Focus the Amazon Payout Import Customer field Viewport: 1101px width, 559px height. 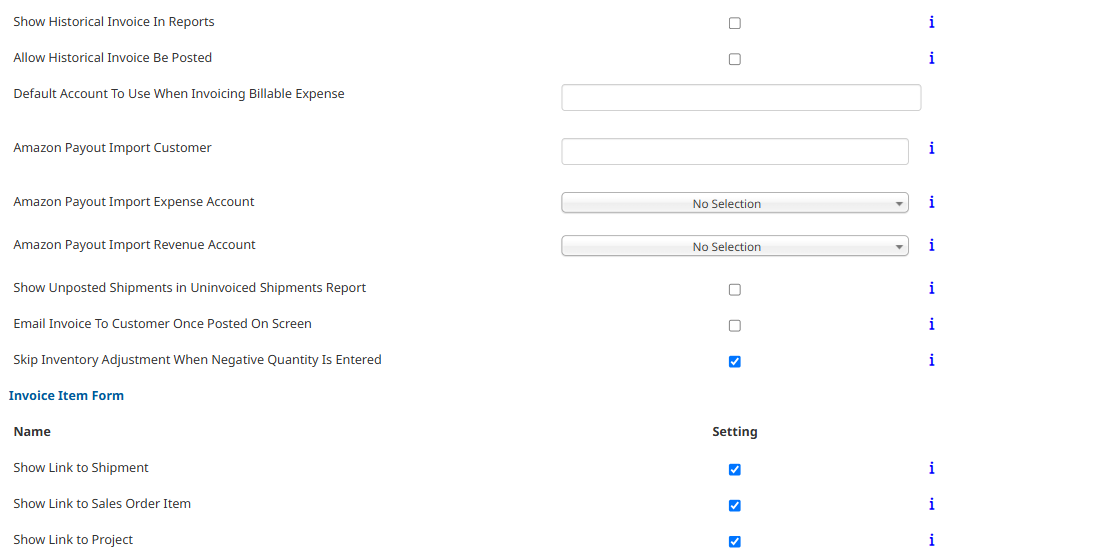[x=734, y=152]
